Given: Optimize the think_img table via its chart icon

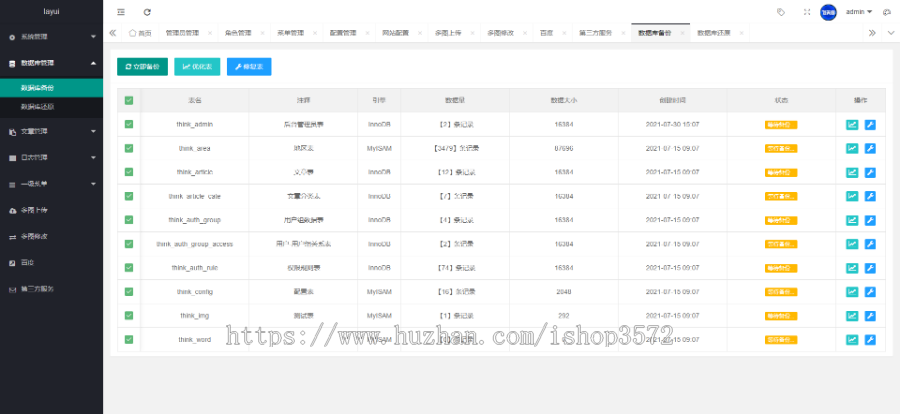Looking at the screenshot, I should [852, 316].
